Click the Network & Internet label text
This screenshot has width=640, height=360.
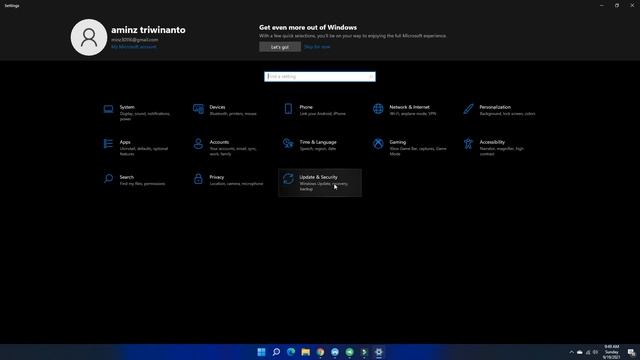pos(409,107)
